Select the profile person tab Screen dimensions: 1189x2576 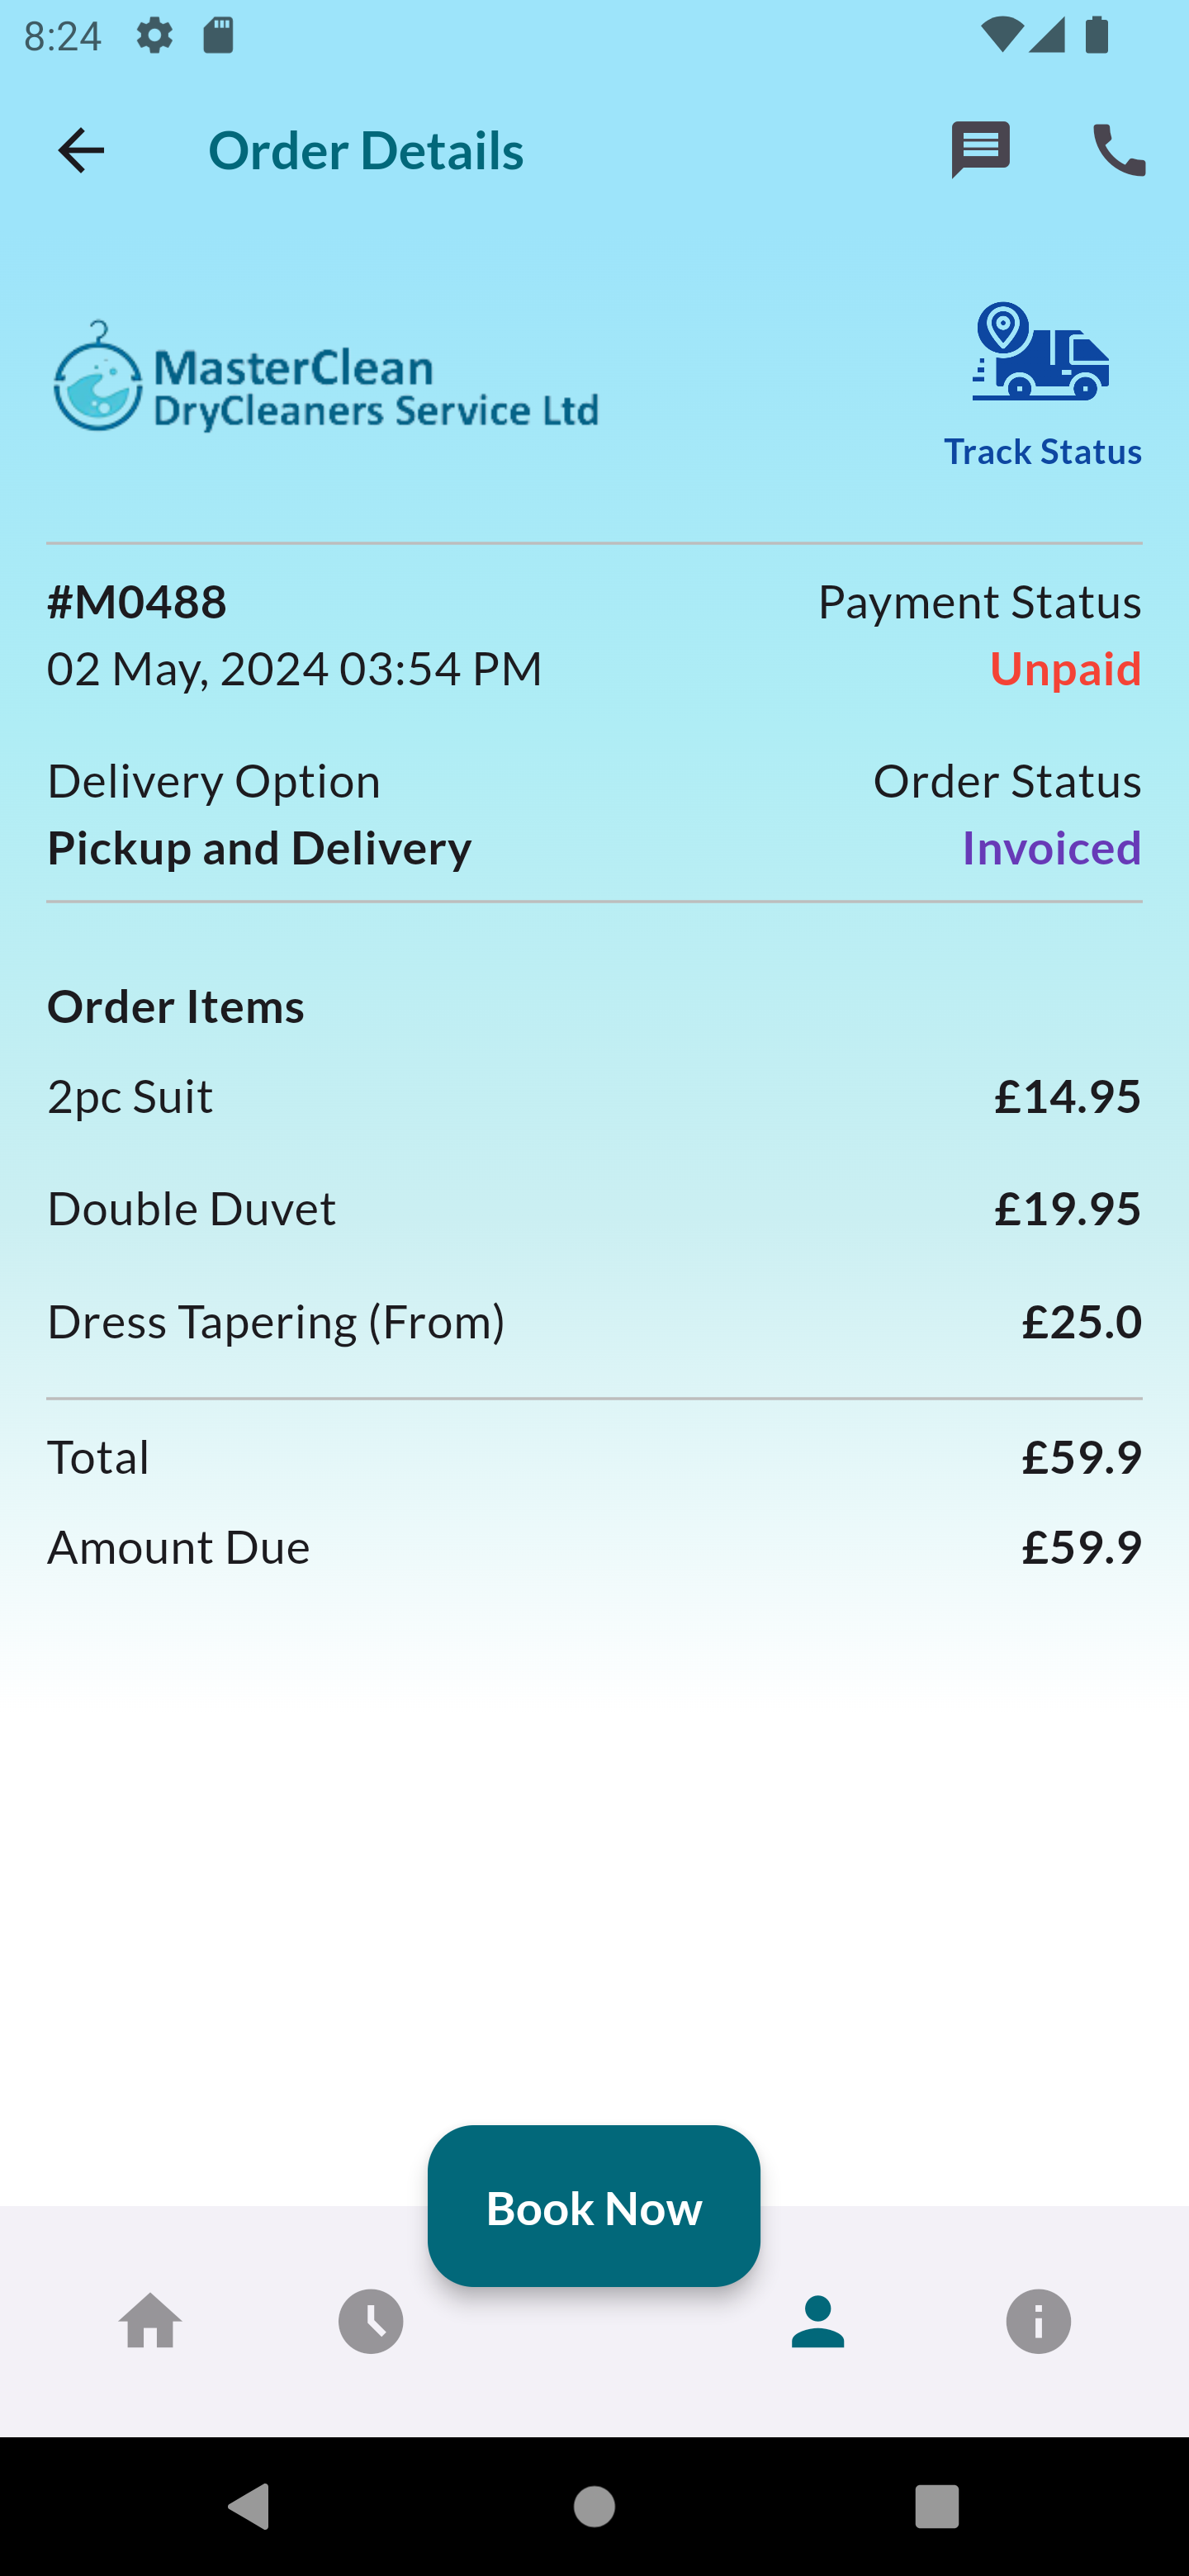click(x=817, y=2321)
